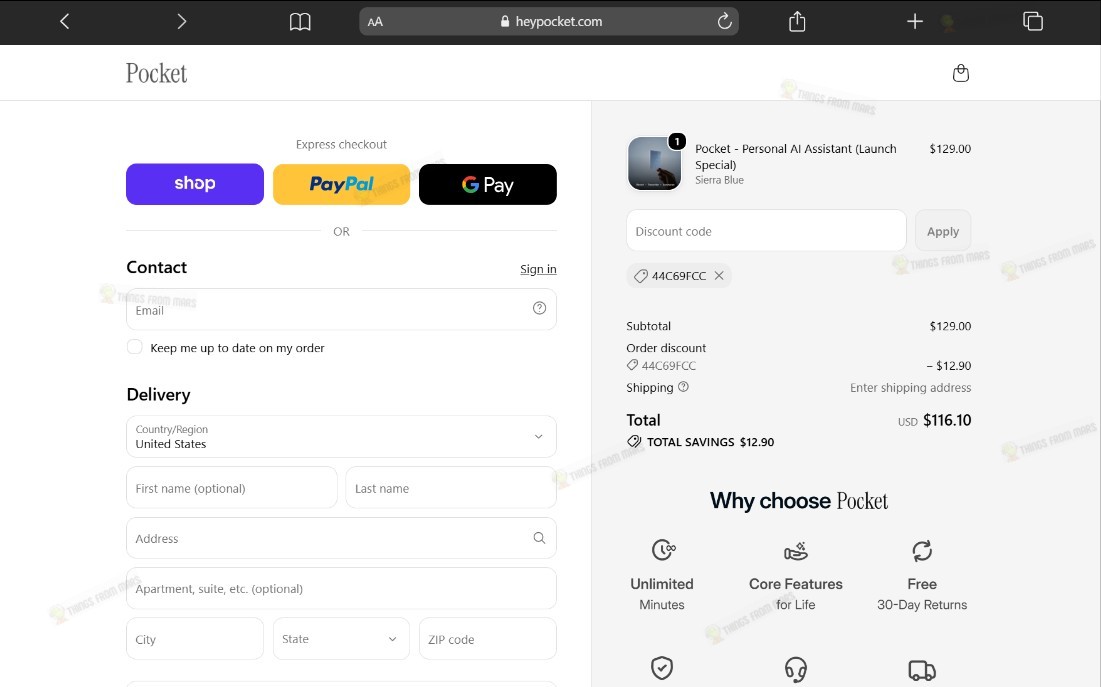
Task: Open the browser share sheet icon
Action: (797, 21)
